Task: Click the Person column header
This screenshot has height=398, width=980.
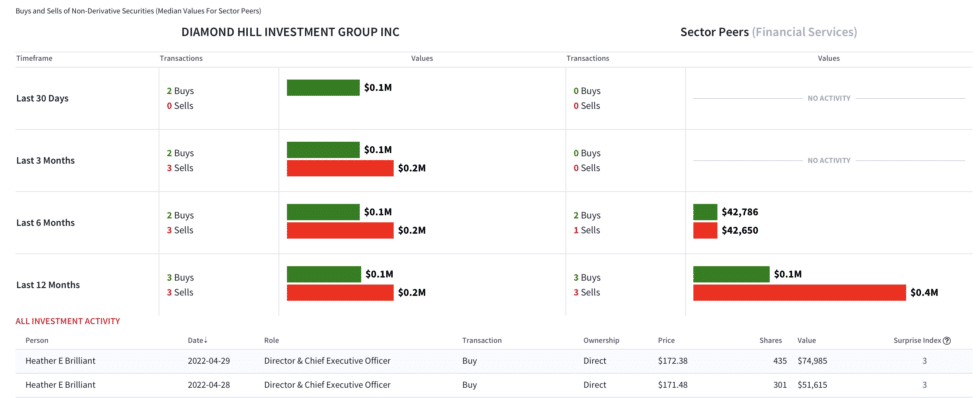Action: click(x=37, y=341)
